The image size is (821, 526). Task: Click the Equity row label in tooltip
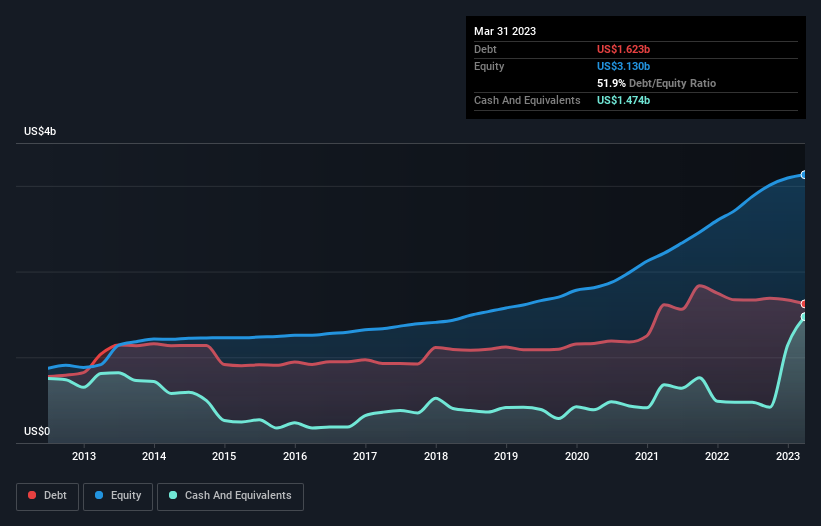489,66
